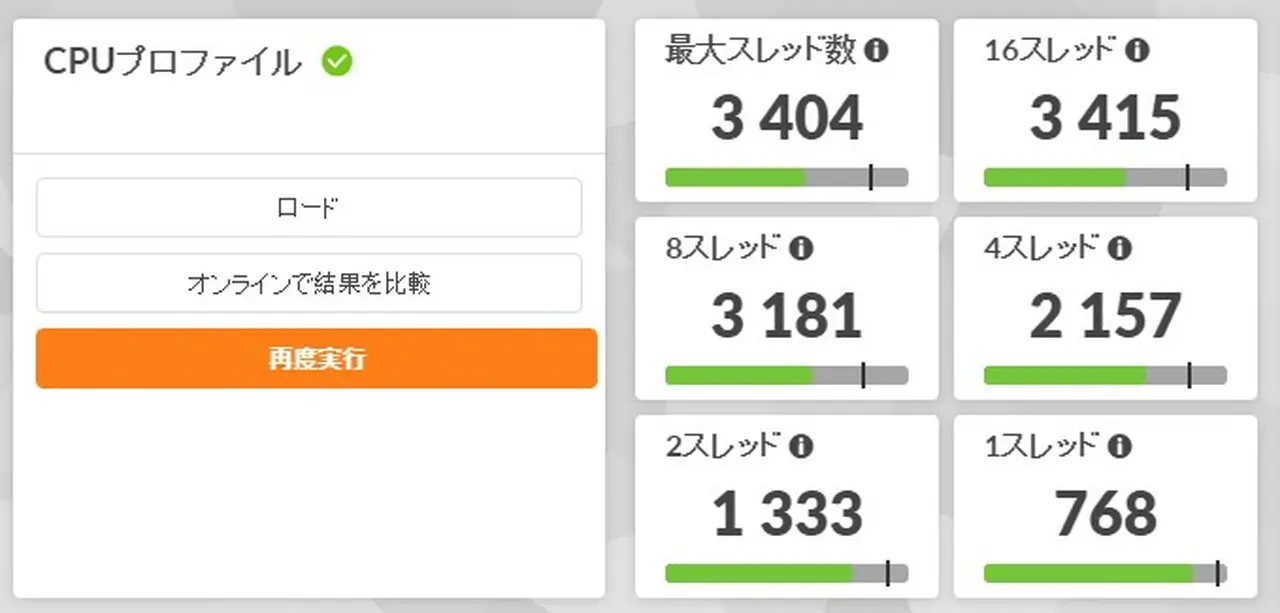
Task: Click info icon beside 最大スレッド数
Action: (876, 51)
